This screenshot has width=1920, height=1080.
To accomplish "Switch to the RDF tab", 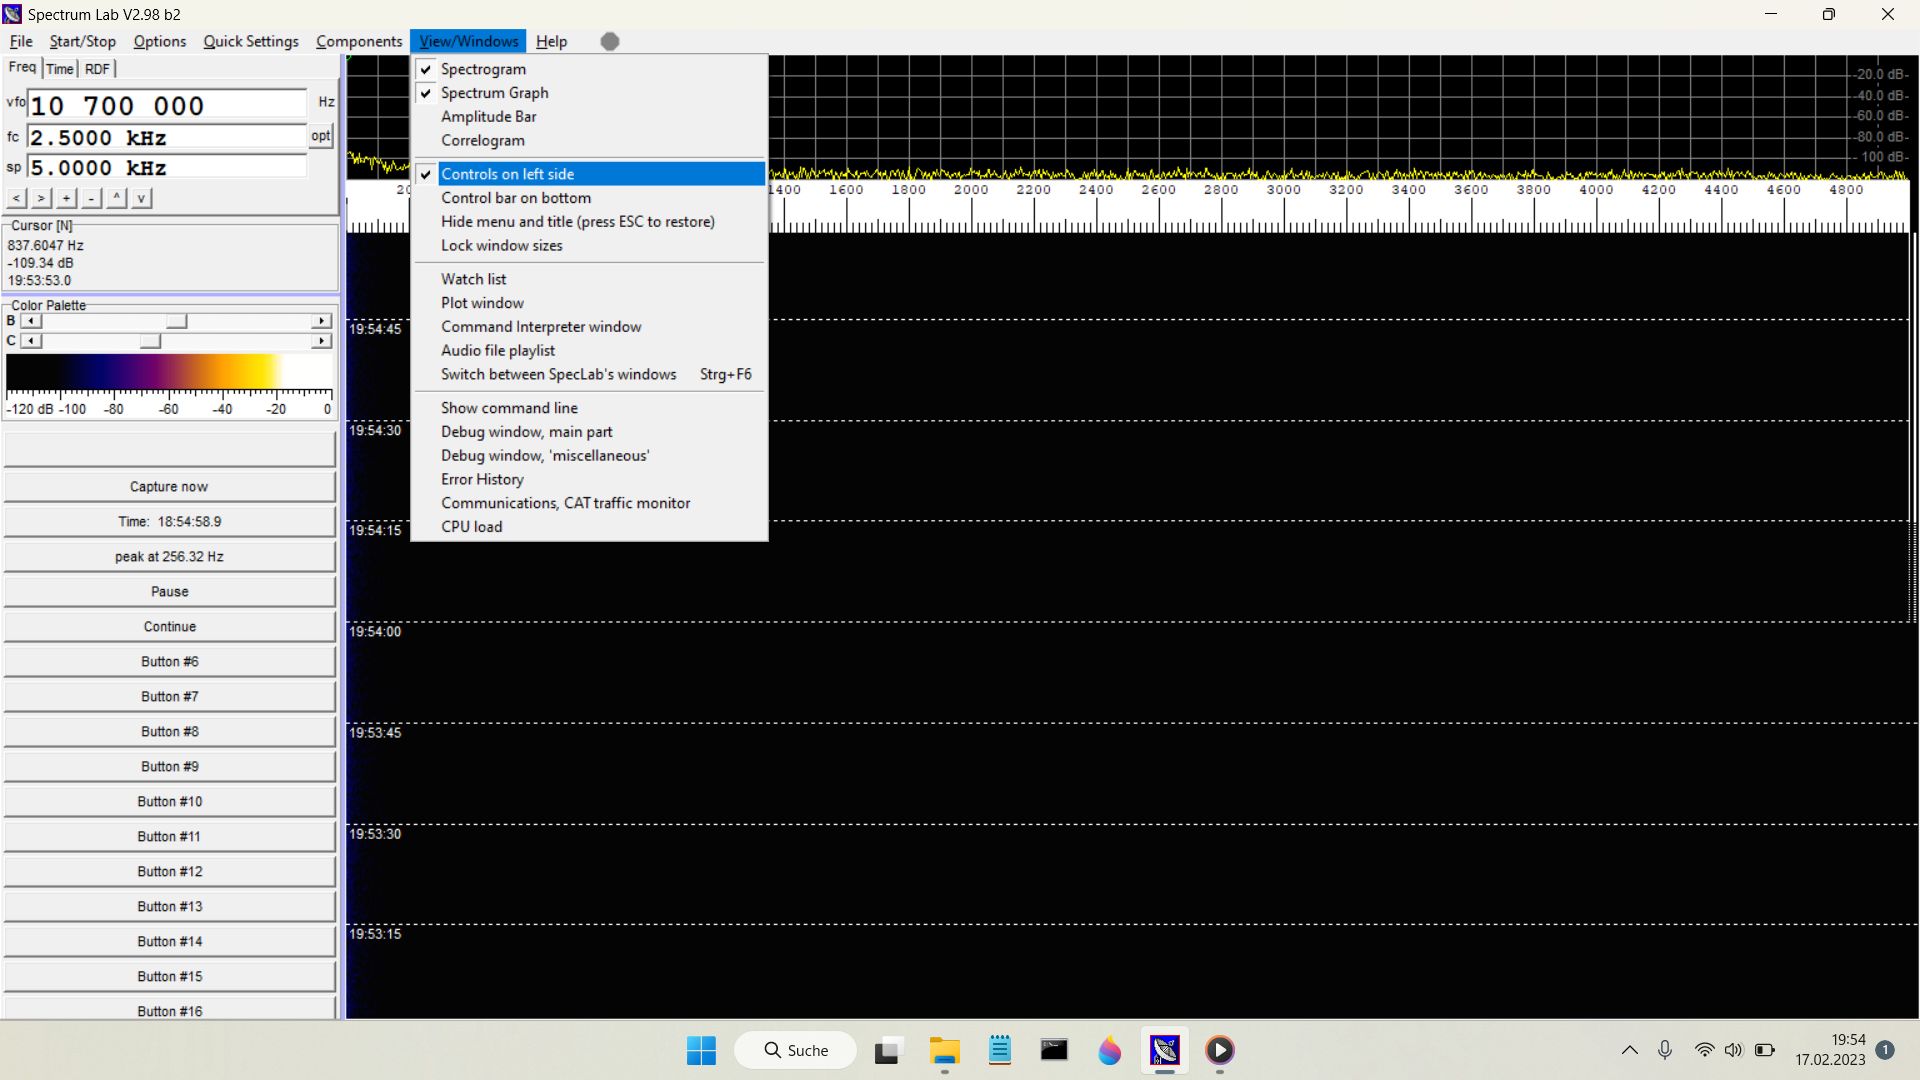I will [x=97, y=69].
